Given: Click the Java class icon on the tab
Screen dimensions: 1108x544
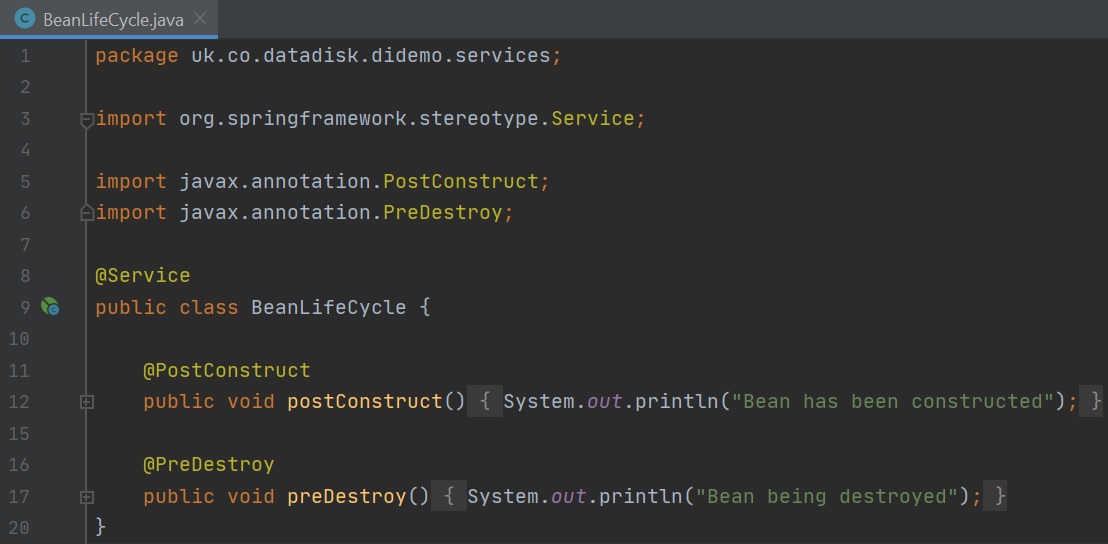Looking at the screenshot, I should 25,19.
